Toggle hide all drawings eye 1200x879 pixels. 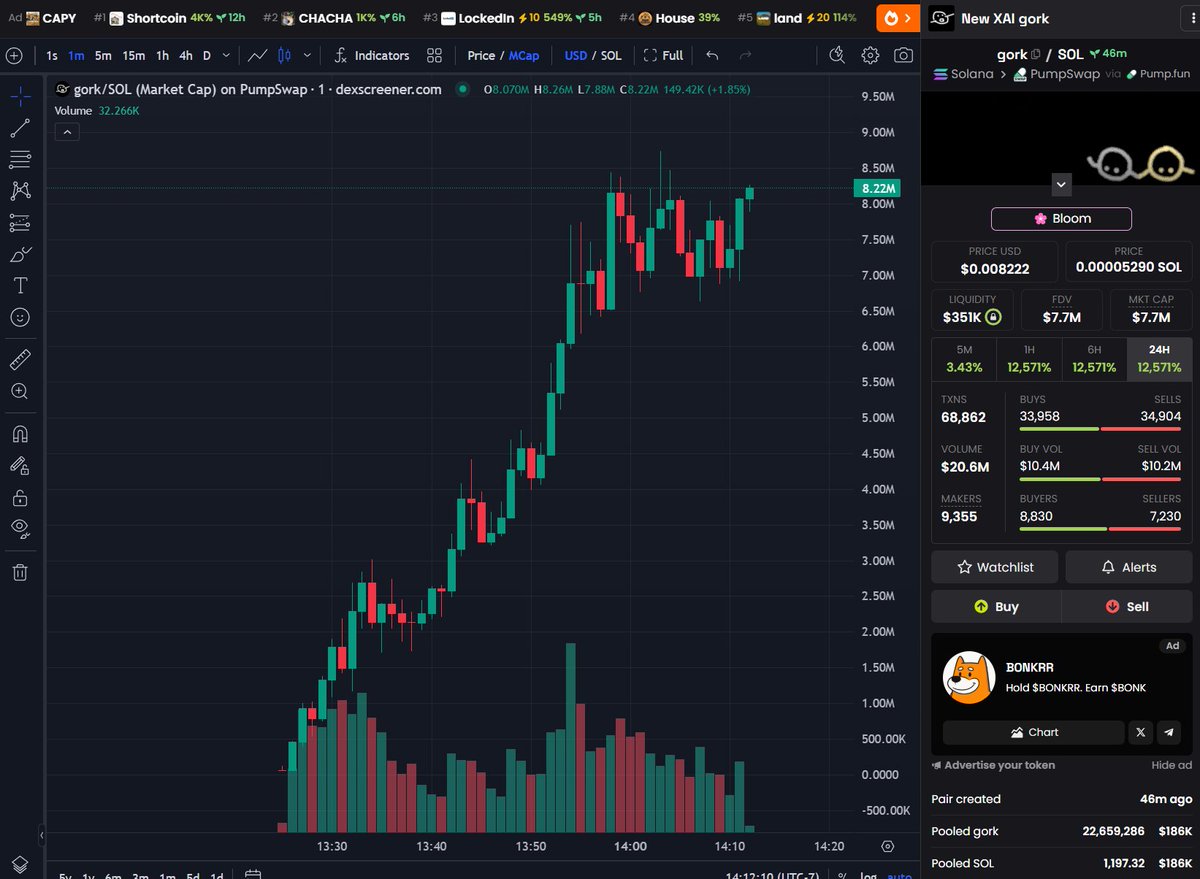tap(20, 528)
